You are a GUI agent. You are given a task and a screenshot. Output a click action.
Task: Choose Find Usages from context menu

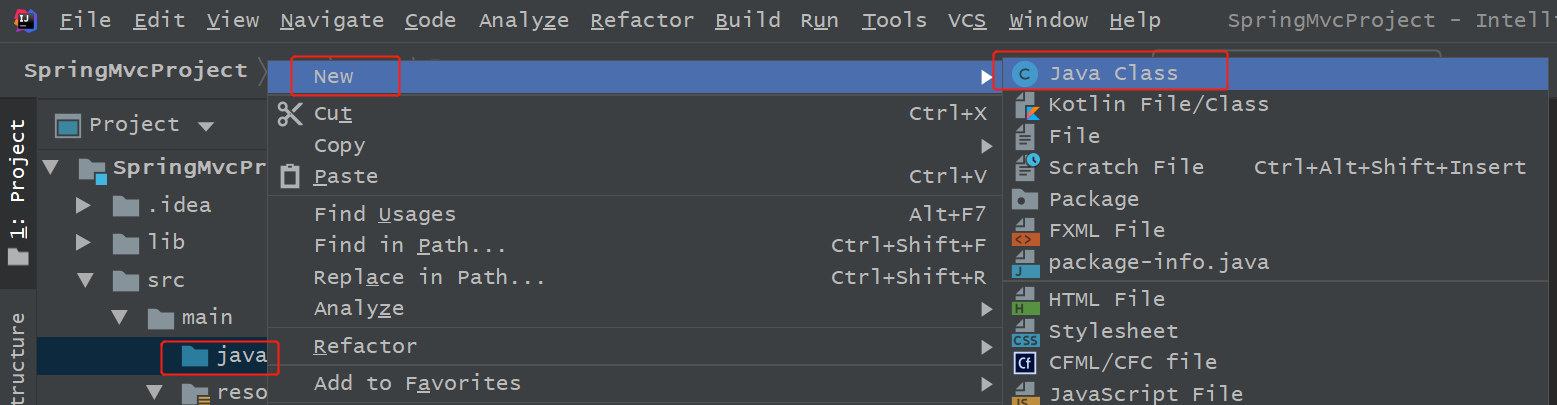(x=385, y=214)
